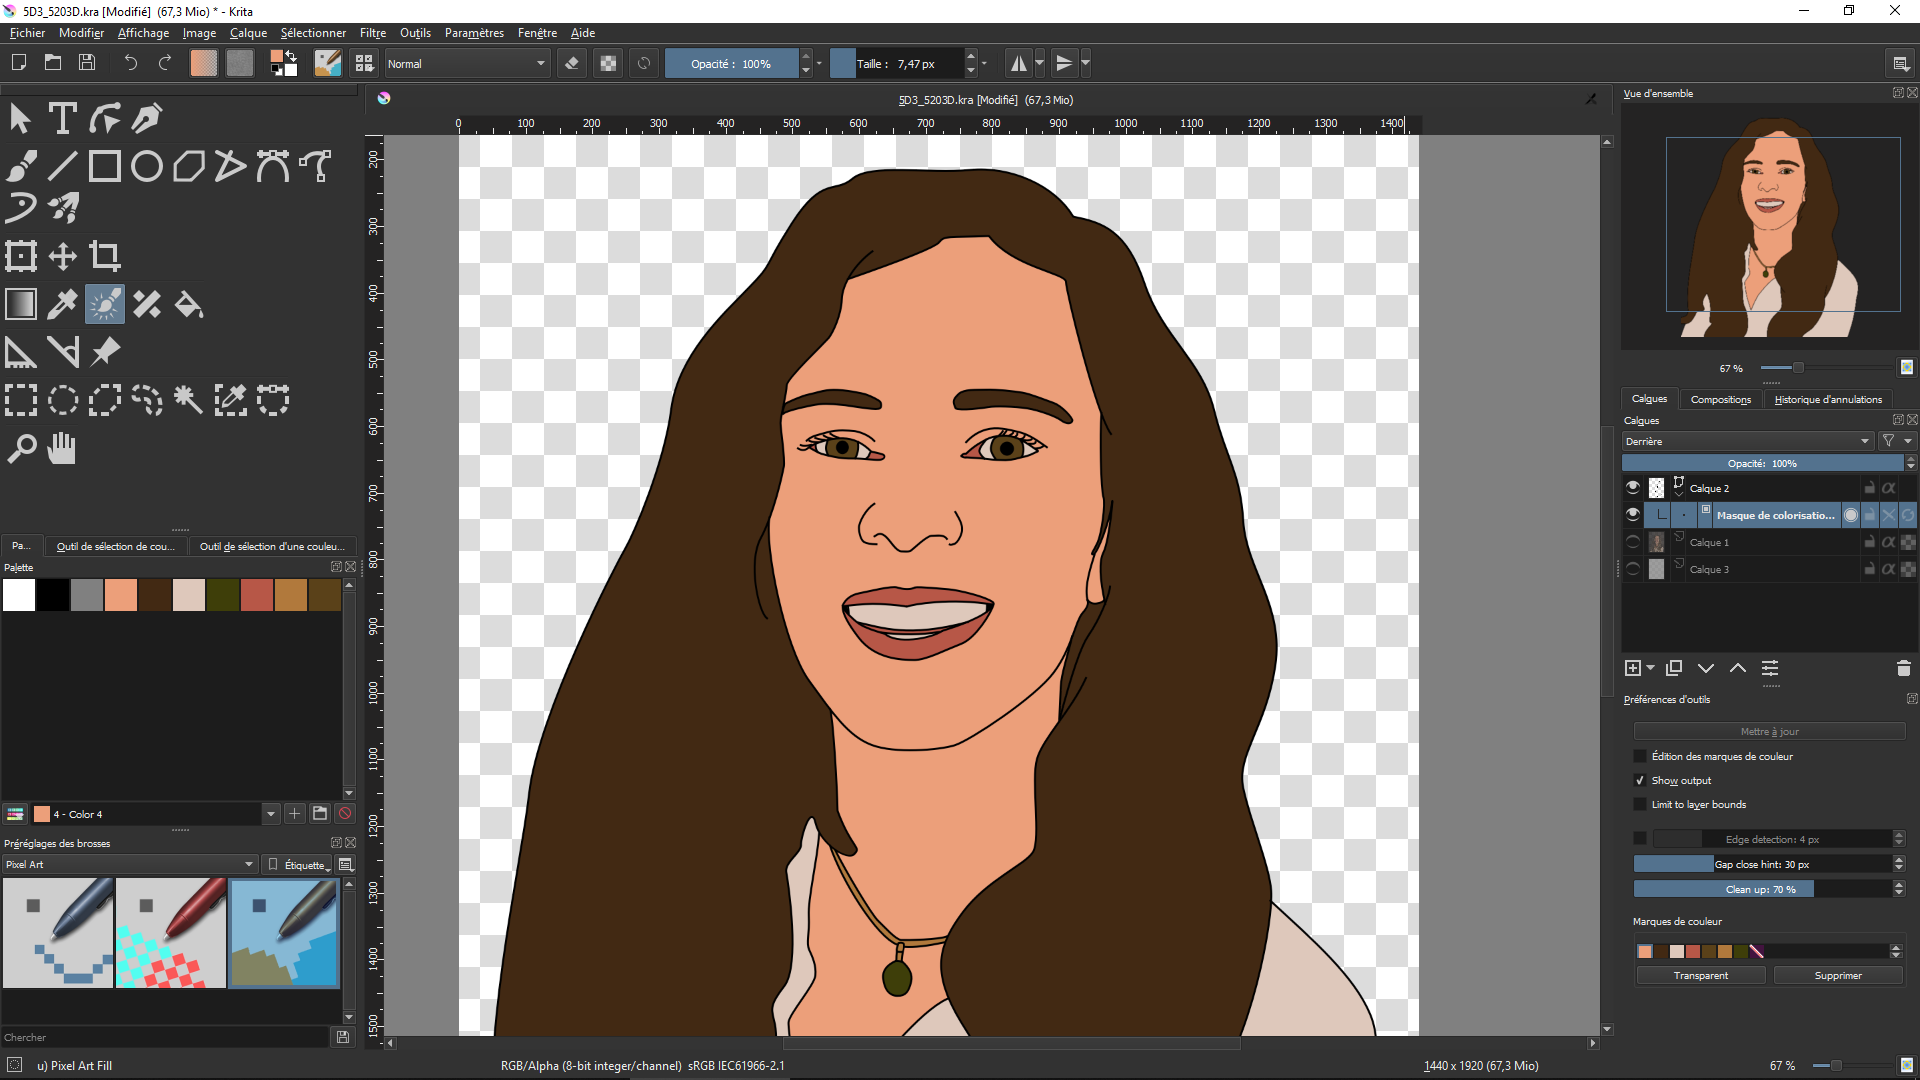Open the Derrière layer blend mode dropdown
This screenshot has width=1920, height=1080.
[1747, 441]
